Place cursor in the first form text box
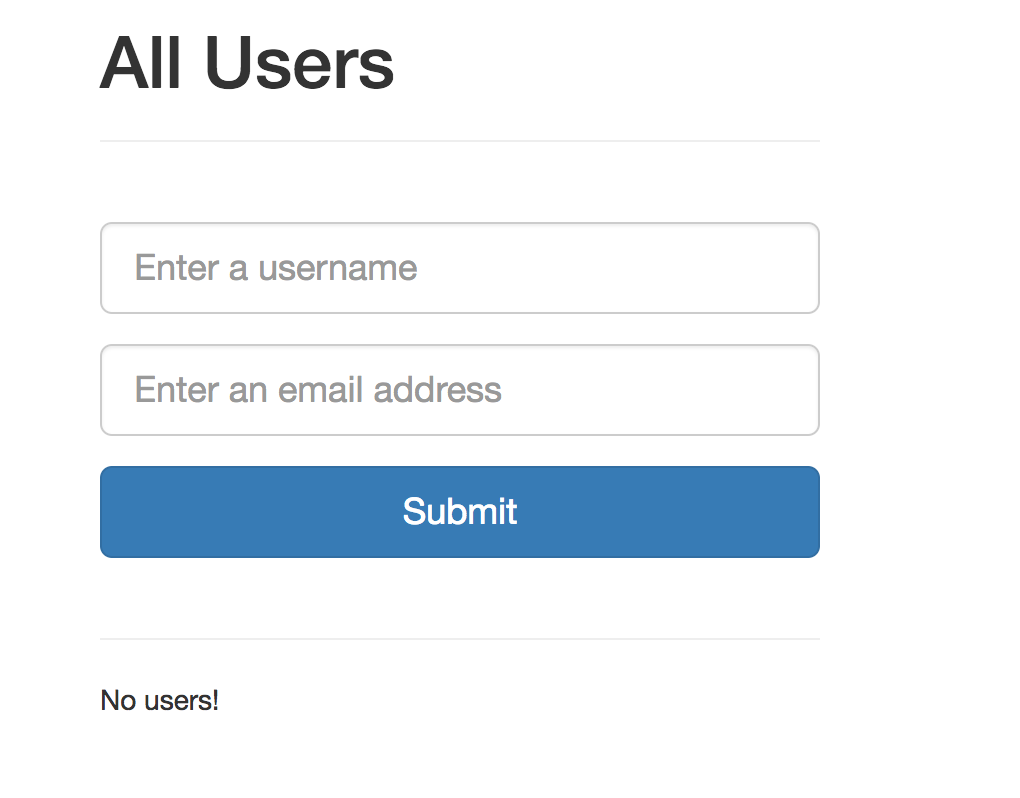 click(460, 268)
